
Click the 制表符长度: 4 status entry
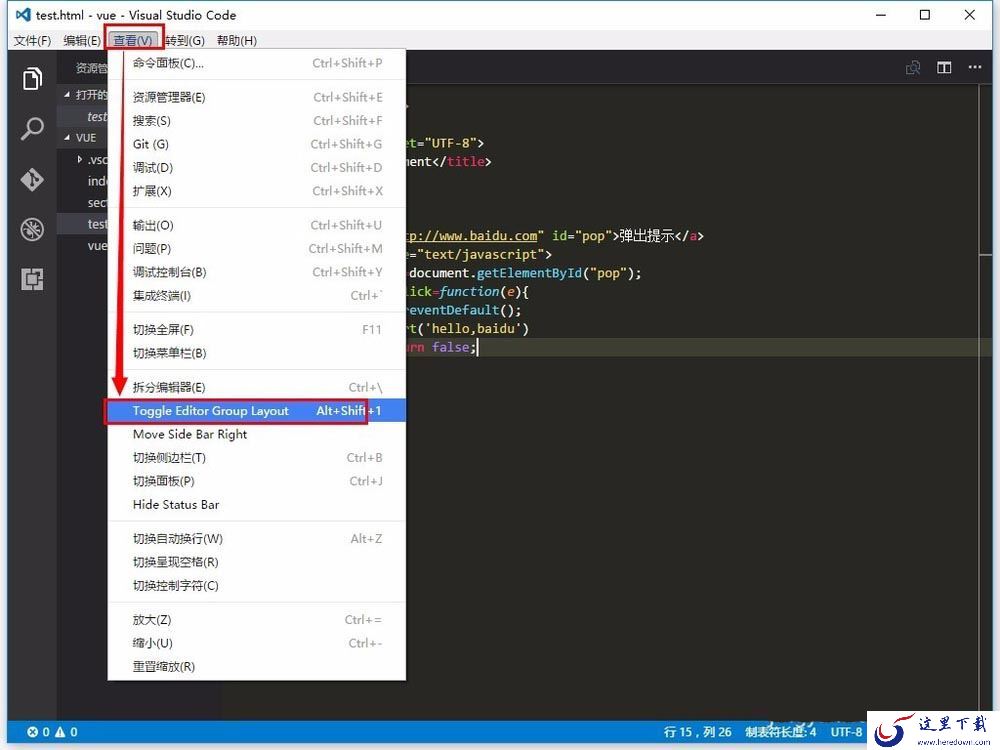(x=780, y=732)
